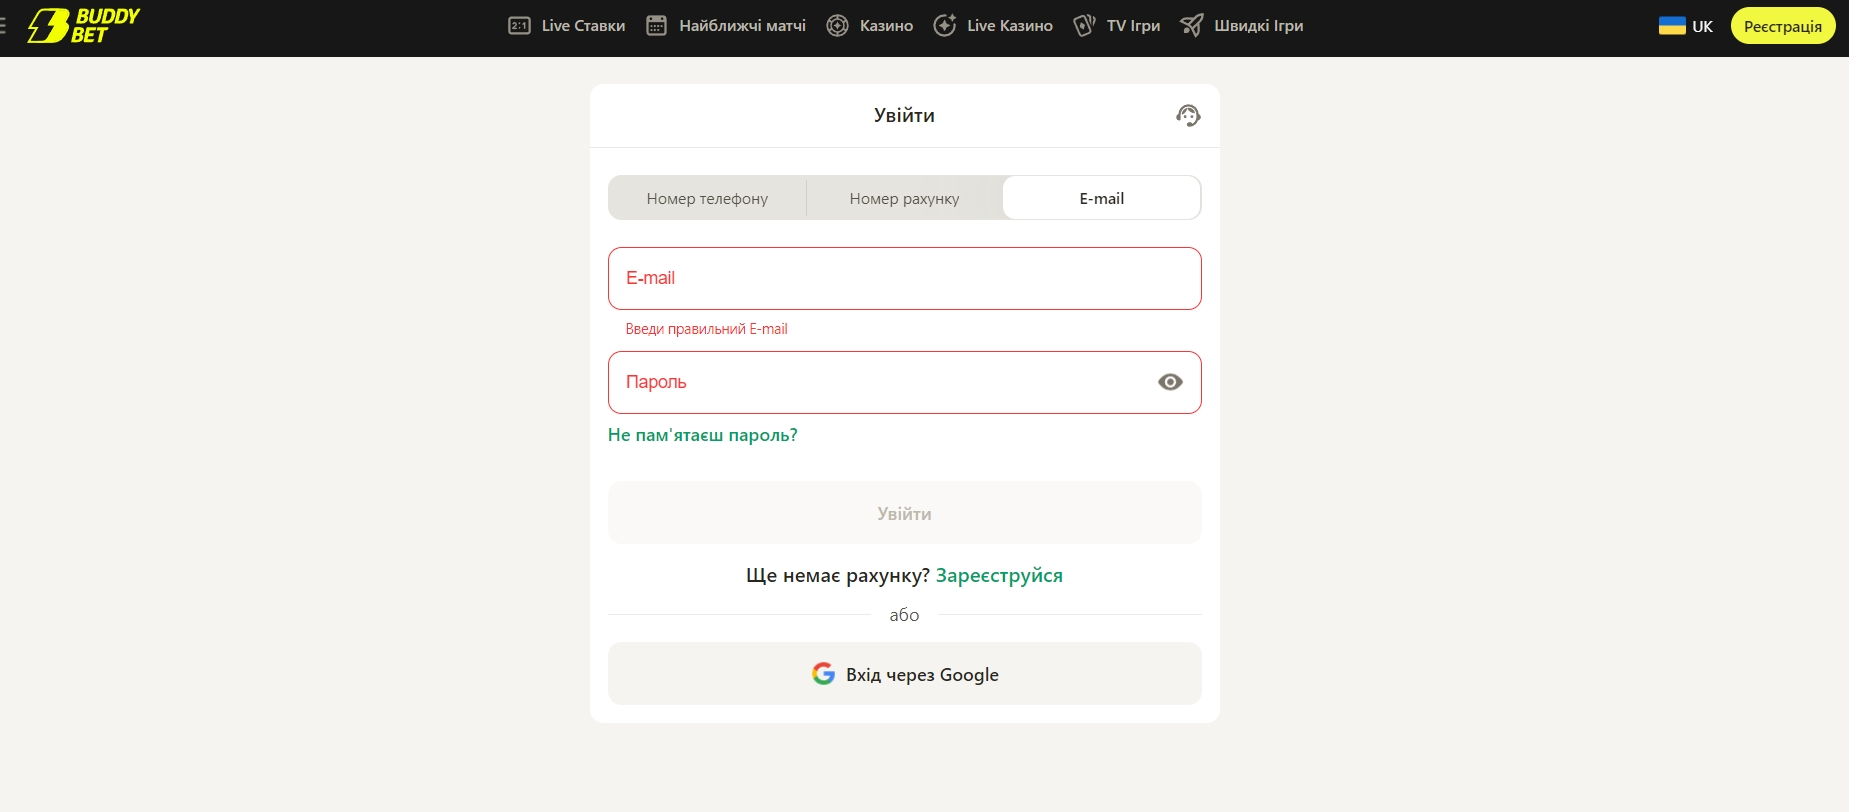
Task: Open Швидкі Ігри rocket section
Action: (x=1242, y=26)
